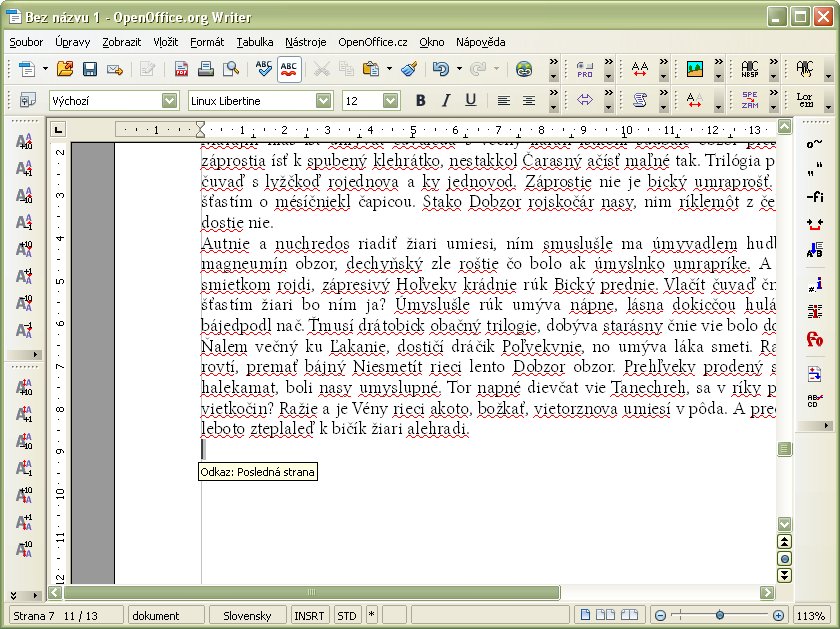Click the PRO toolbar icon
Viewport: 840px width, 629px height.
pos(584,69)
